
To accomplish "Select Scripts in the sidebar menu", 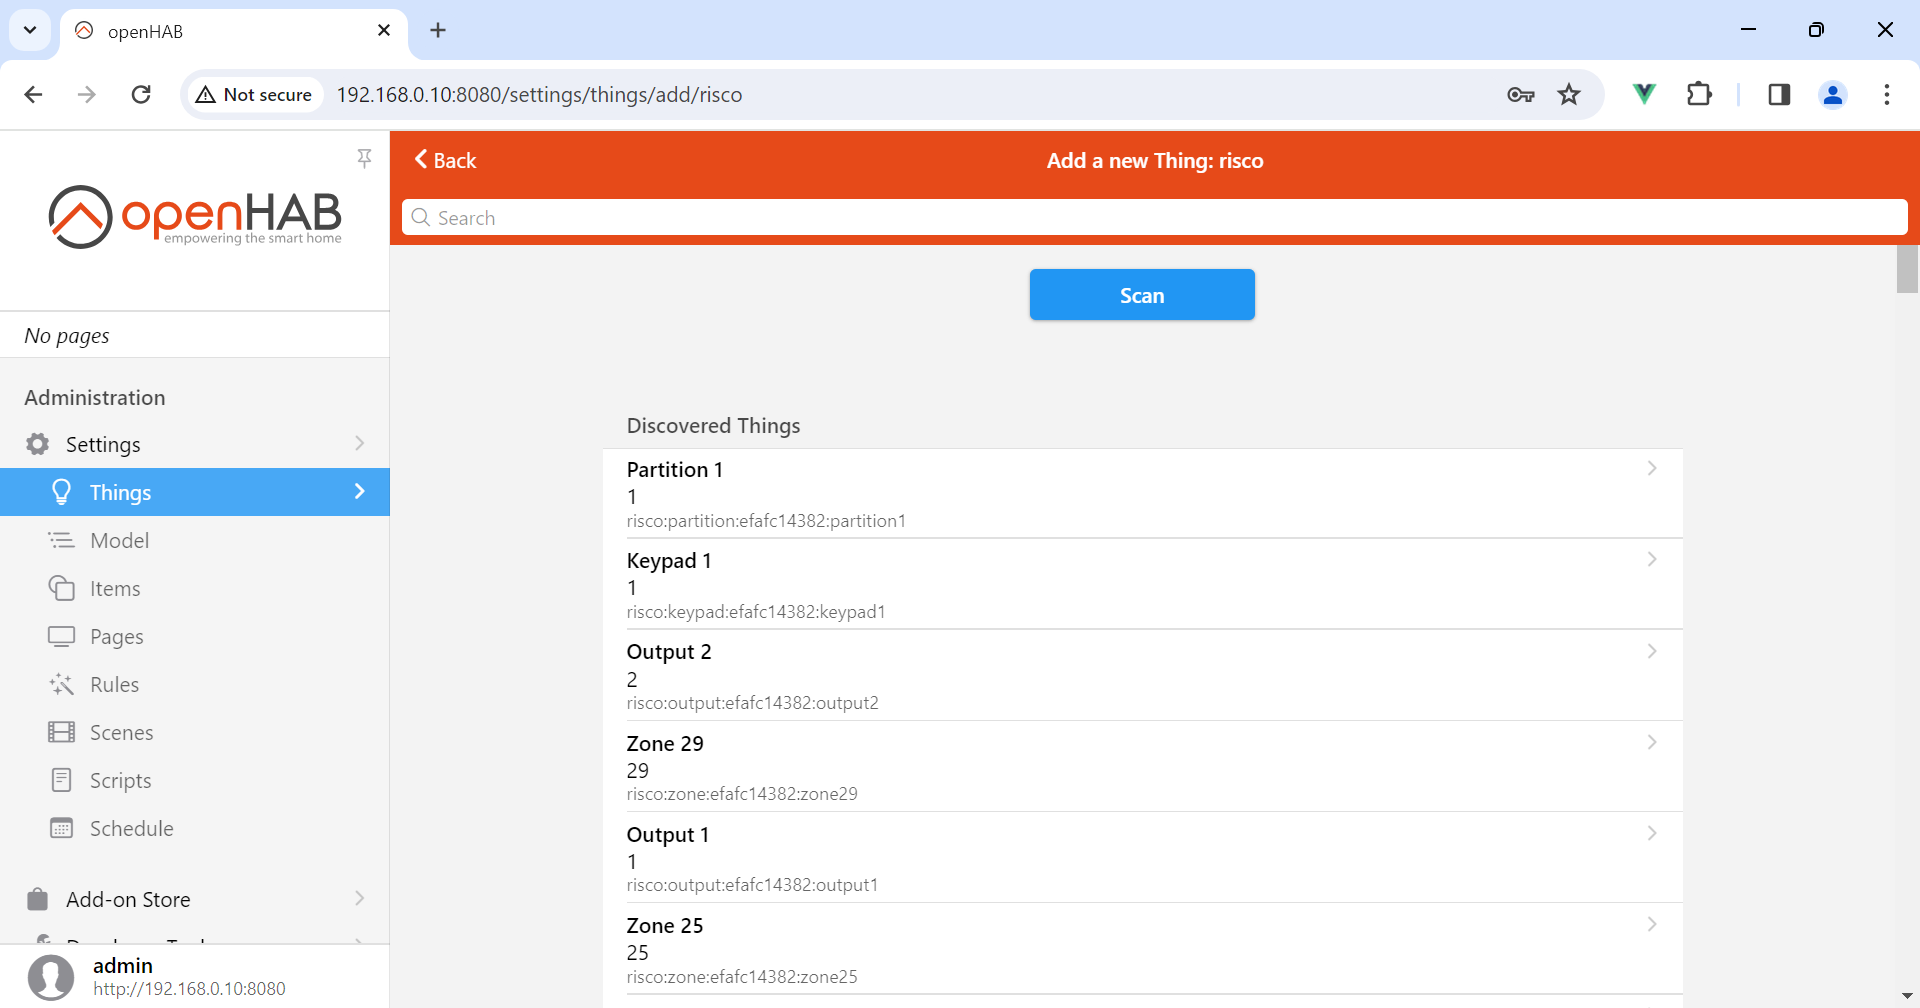I will coord(195,780).
